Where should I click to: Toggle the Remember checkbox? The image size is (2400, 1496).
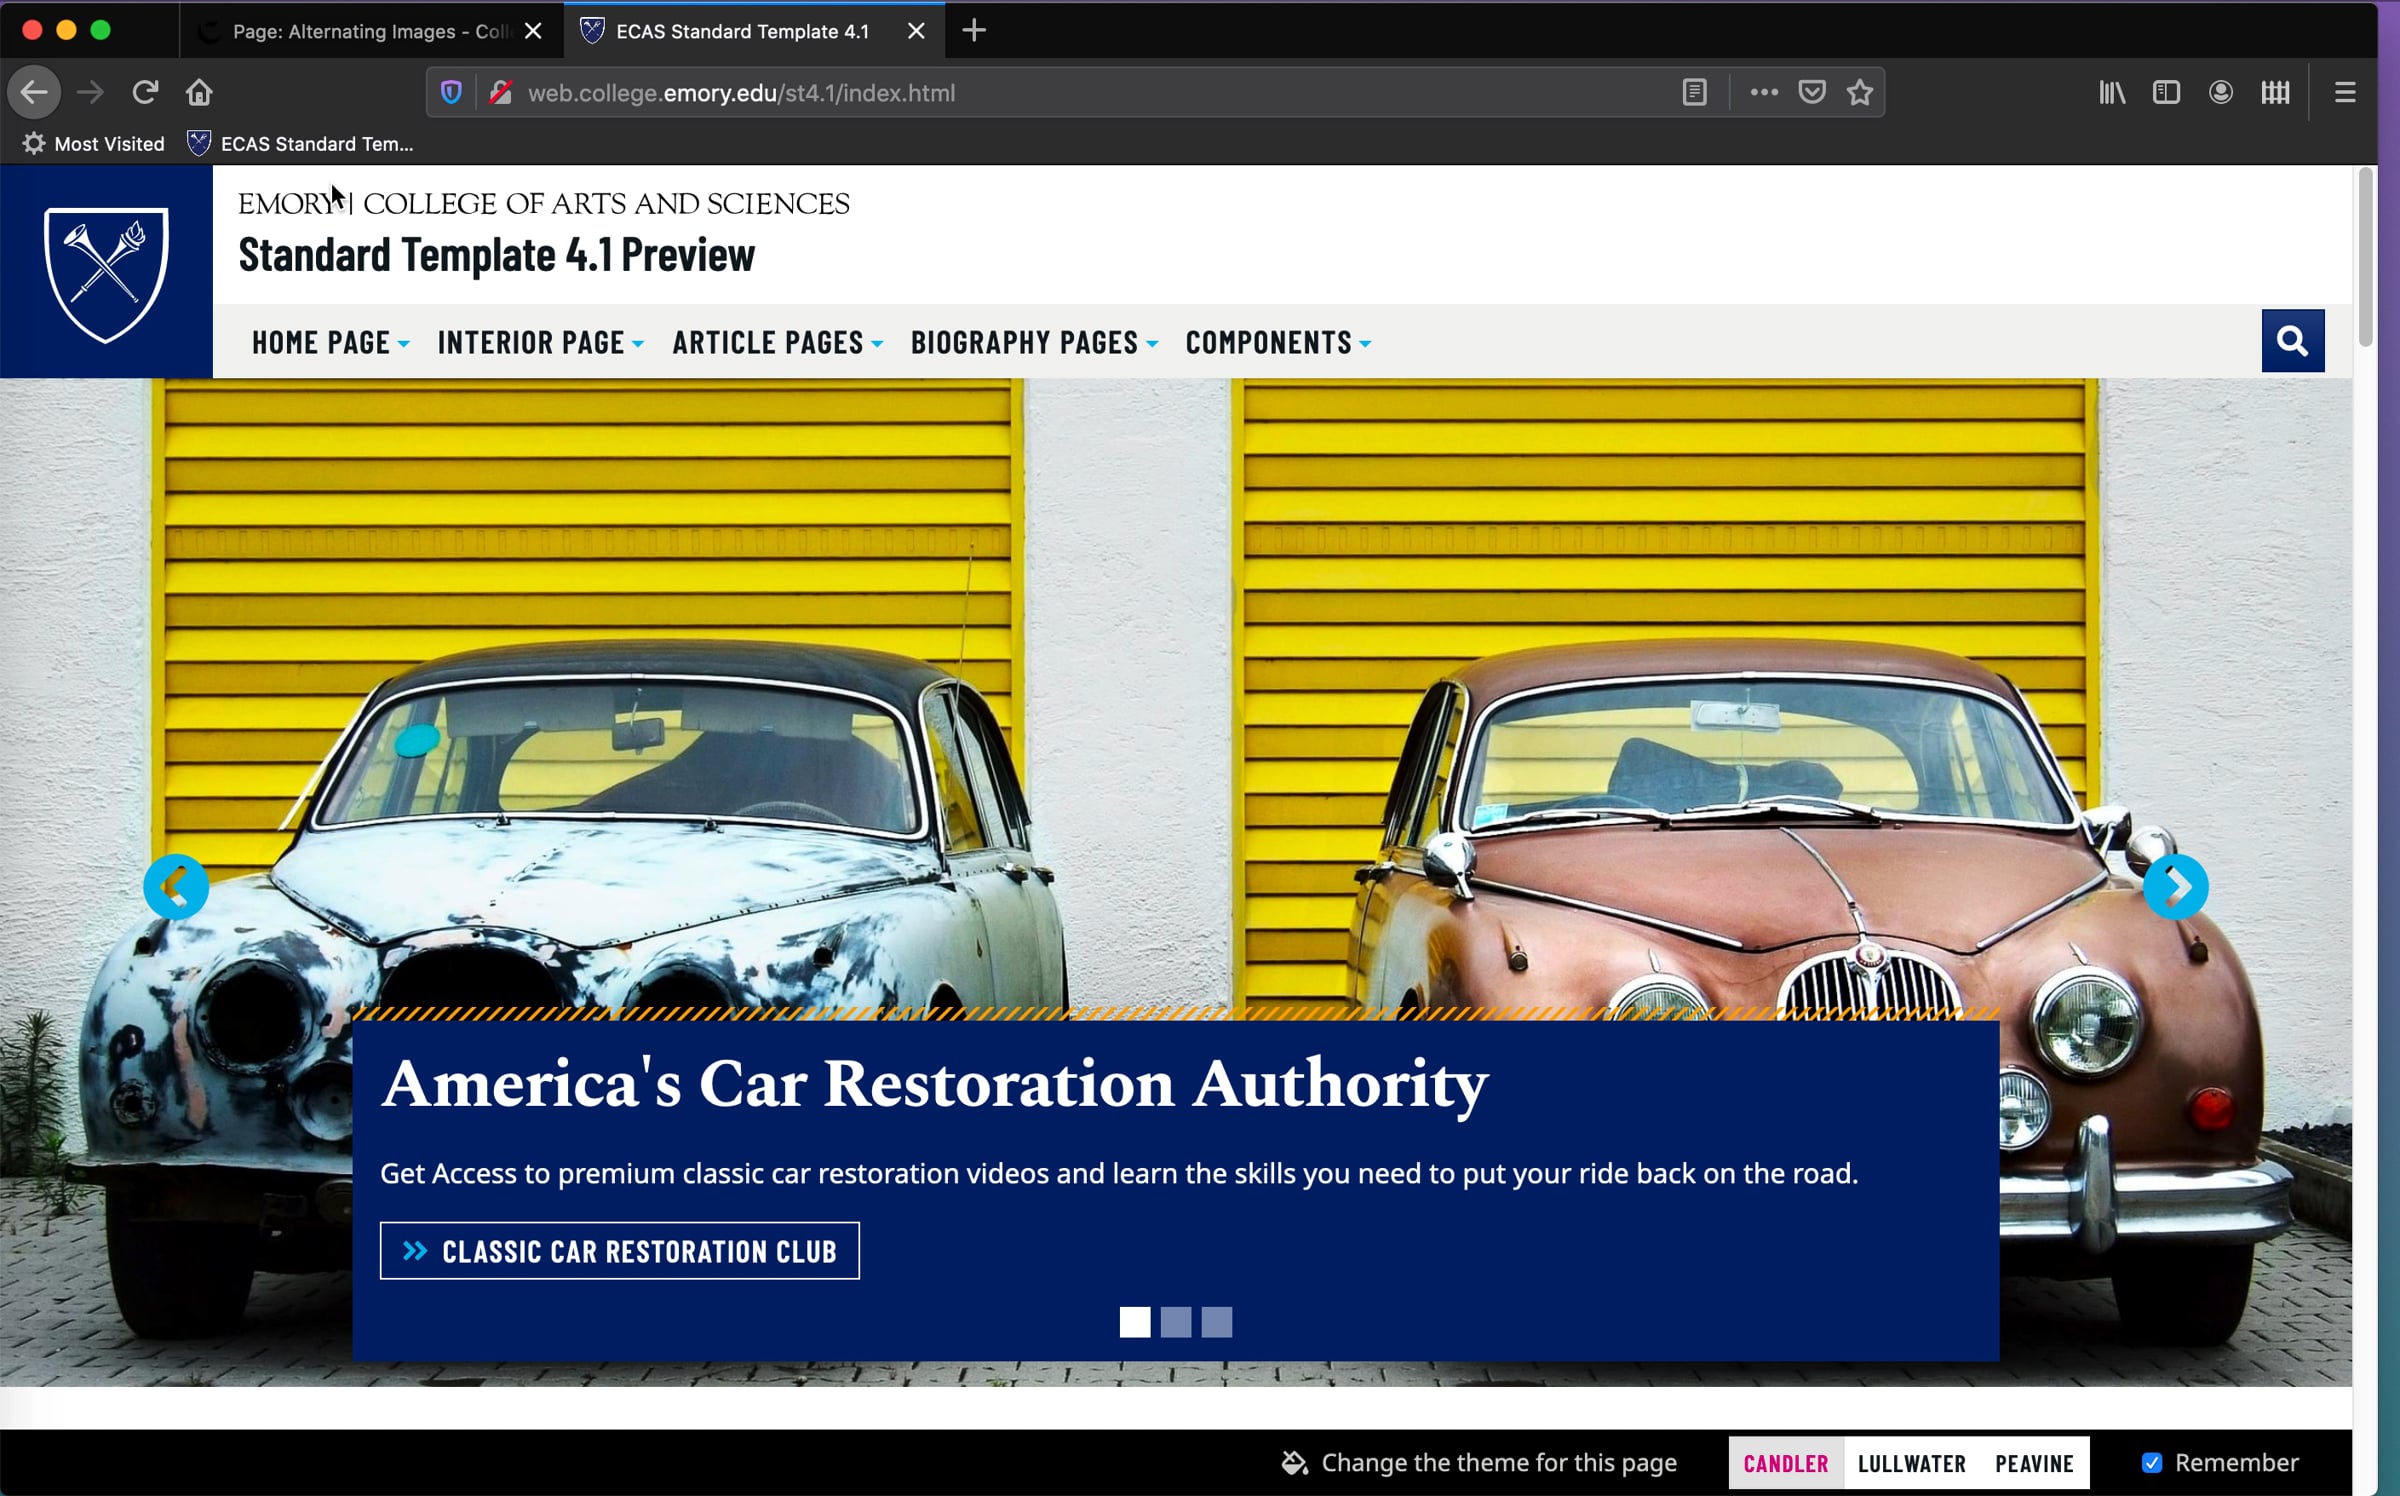click(x=2152, y=1463)
